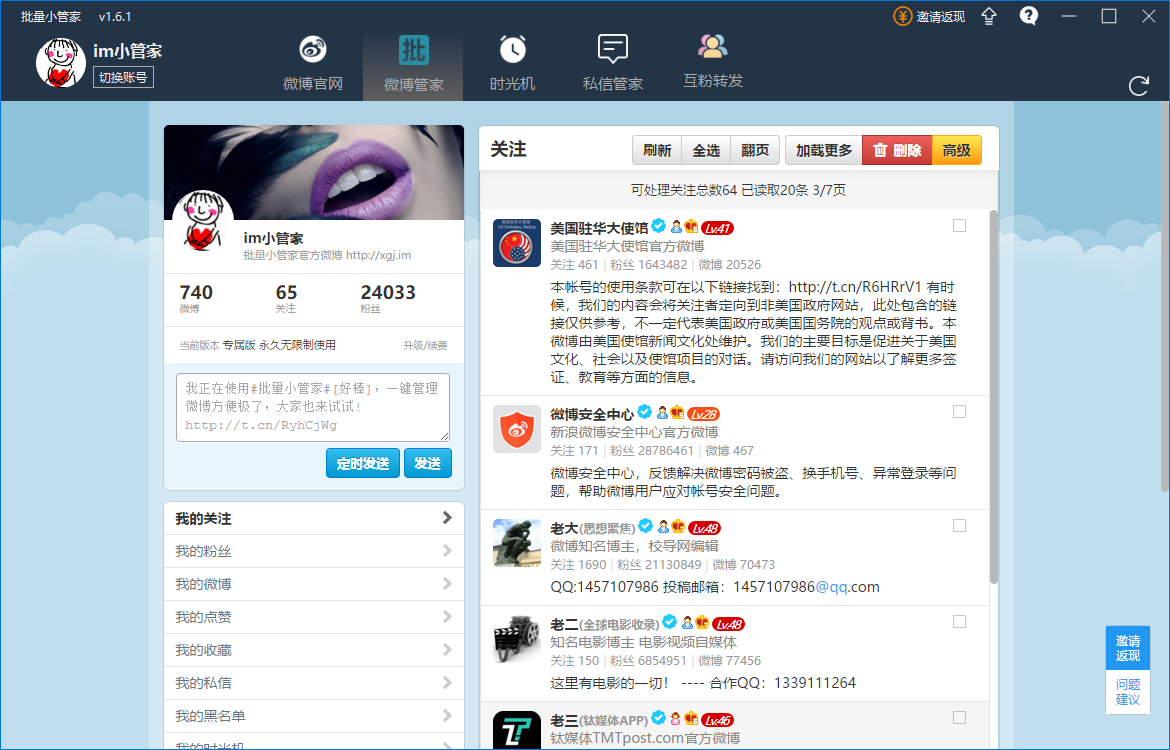Screen dimensions: 1170x750
Task: Select the 微博管家 batch icon
Action: [413, 50]
